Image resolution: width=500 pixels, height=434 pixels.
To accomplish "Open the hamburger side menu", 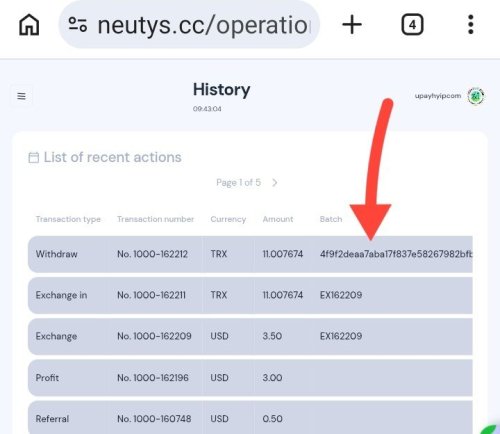I will tap(21, 96).
